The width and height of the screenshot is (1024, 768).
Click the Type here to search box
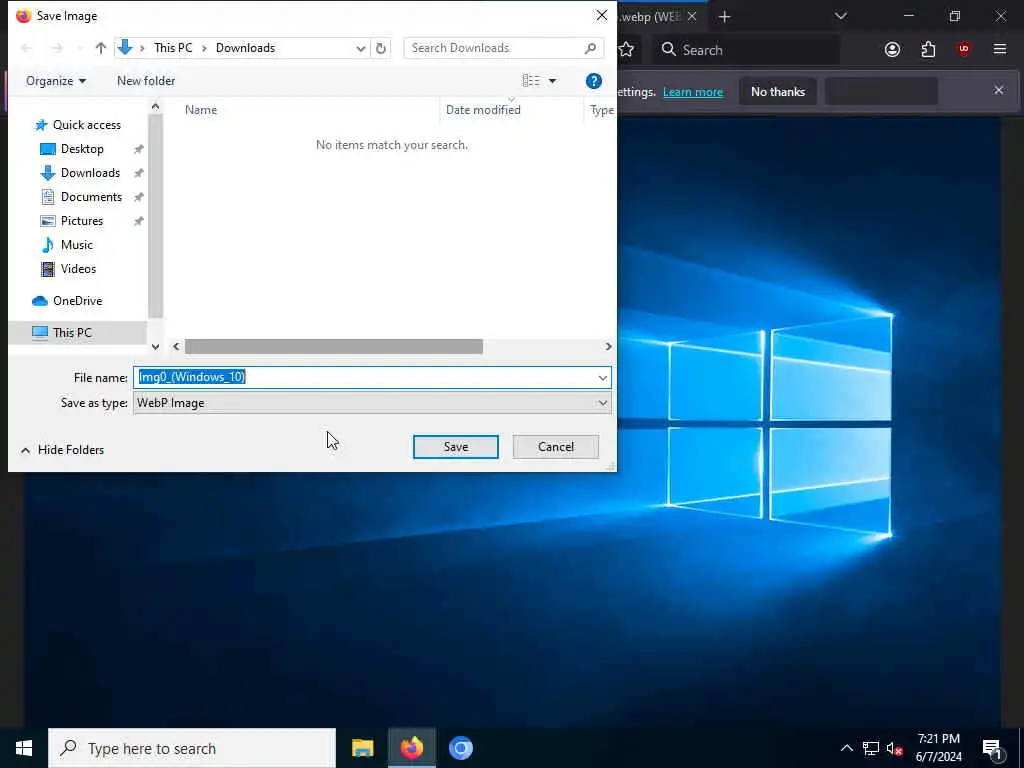click(192, 748)
